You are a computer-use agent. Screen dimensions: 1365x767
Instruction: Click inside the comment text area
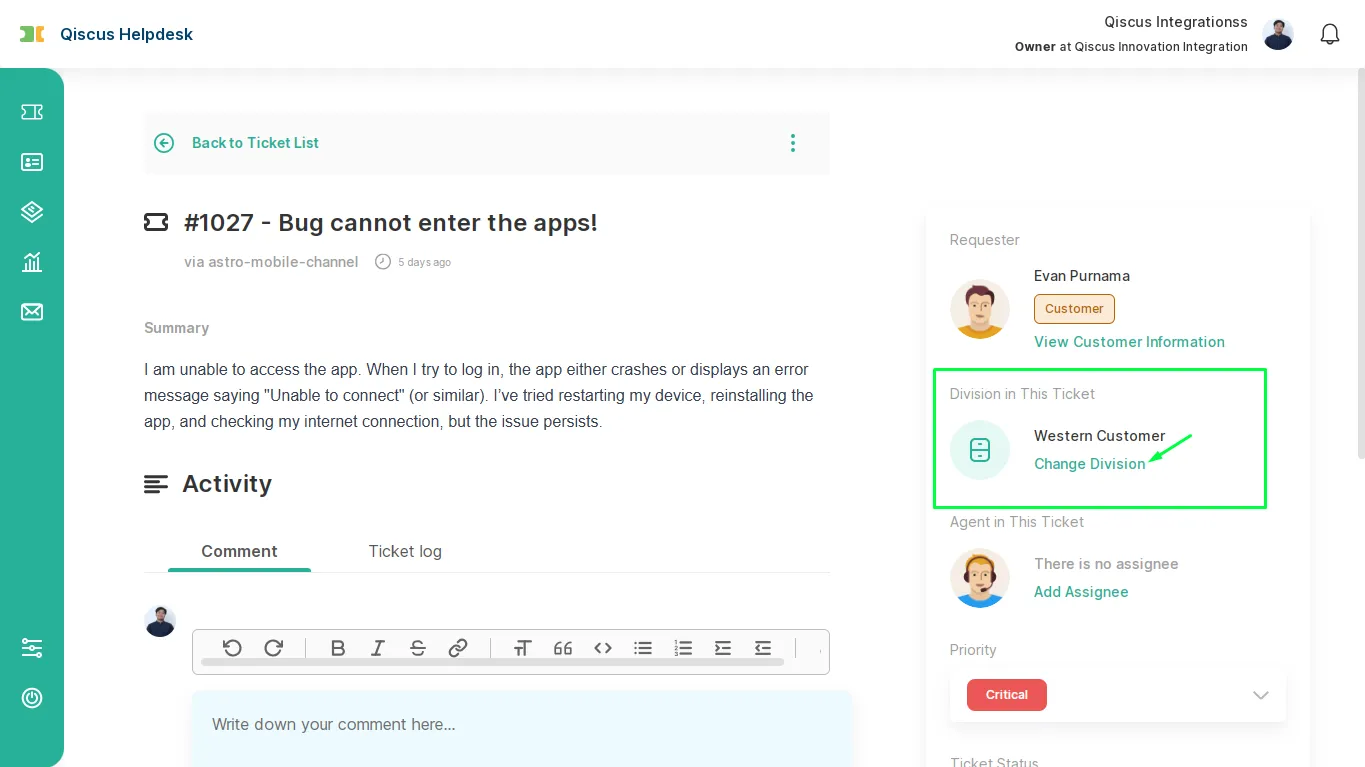pos(521,728)
